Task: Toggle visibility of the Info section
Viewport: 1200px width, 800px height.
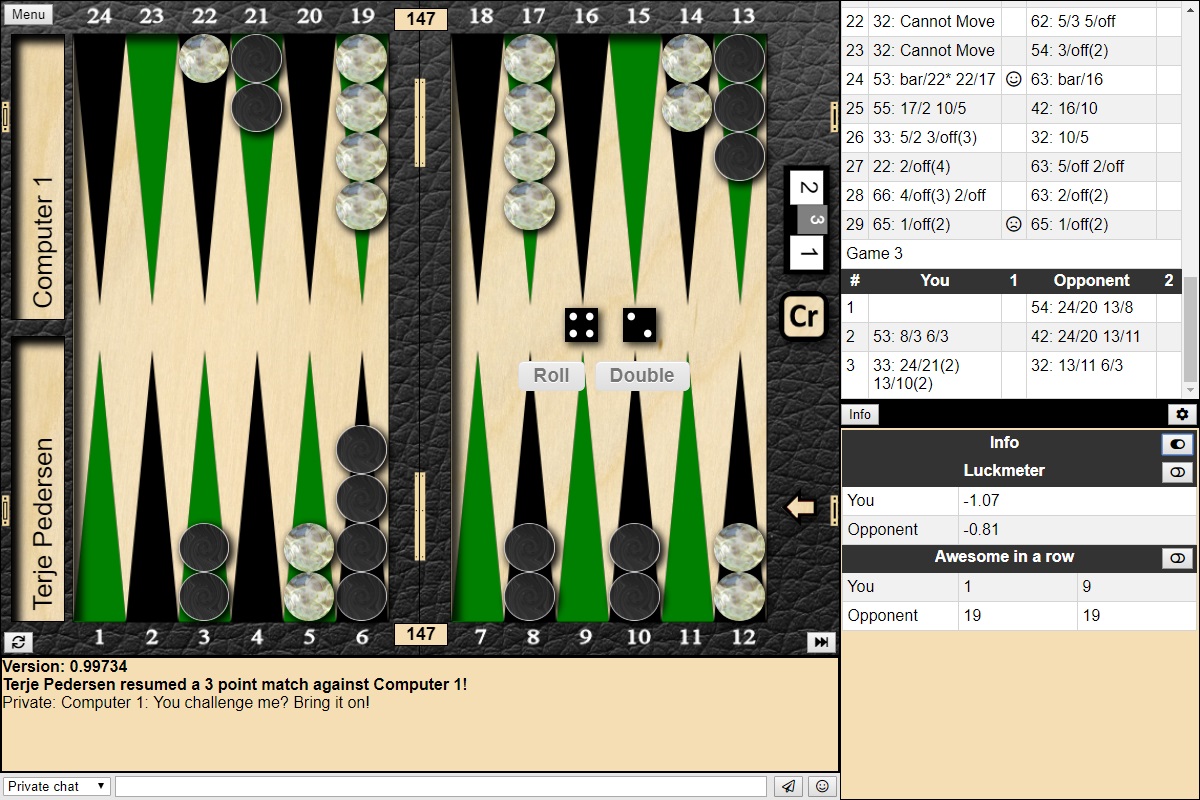Action: click(1177, 444)
